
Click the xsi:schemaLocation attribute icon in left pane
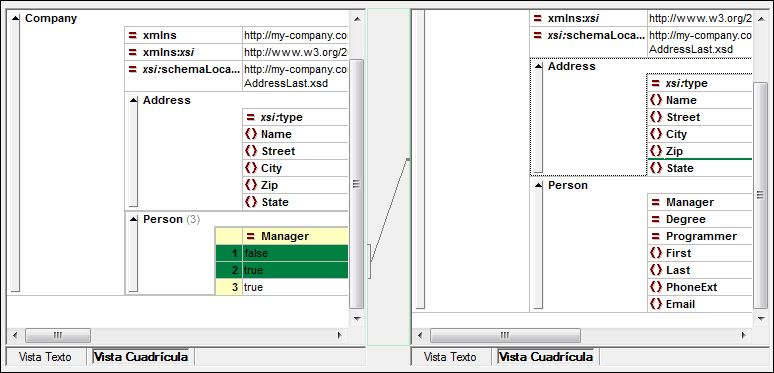[x=132, y=70]
